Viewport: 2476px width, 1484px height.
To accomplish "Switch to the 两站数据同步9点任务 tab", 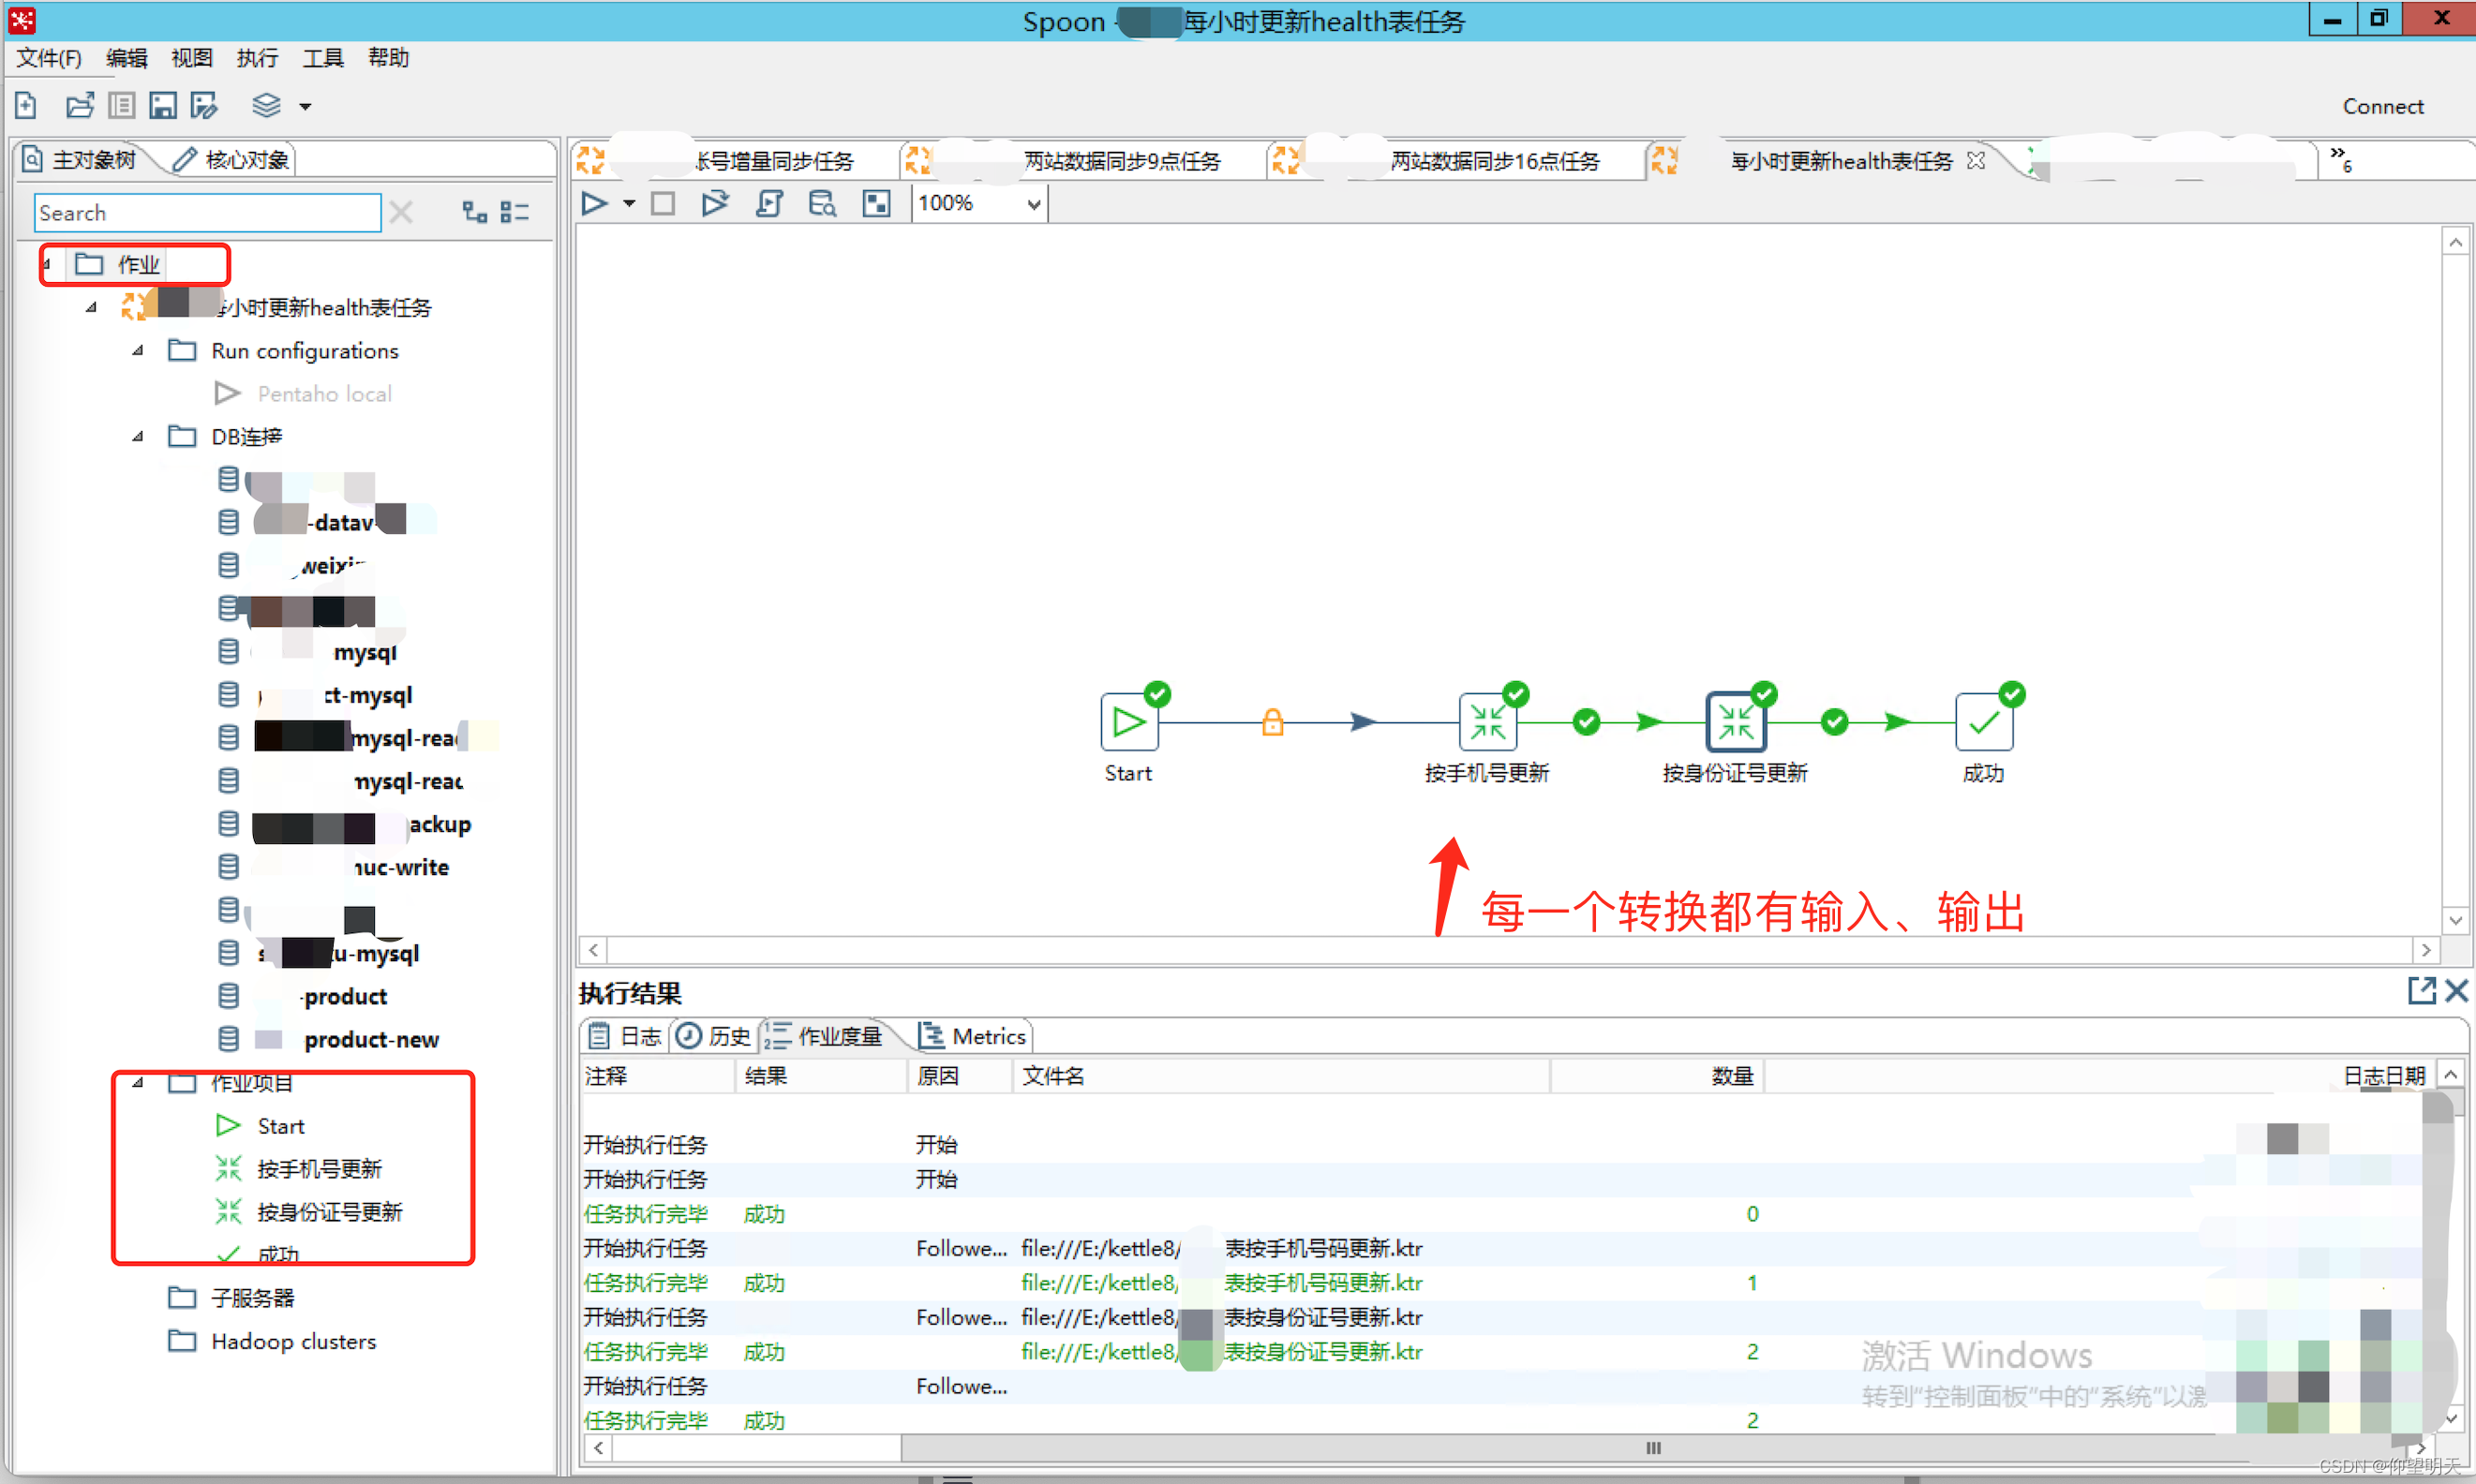I will click(x=1122, y=161).
